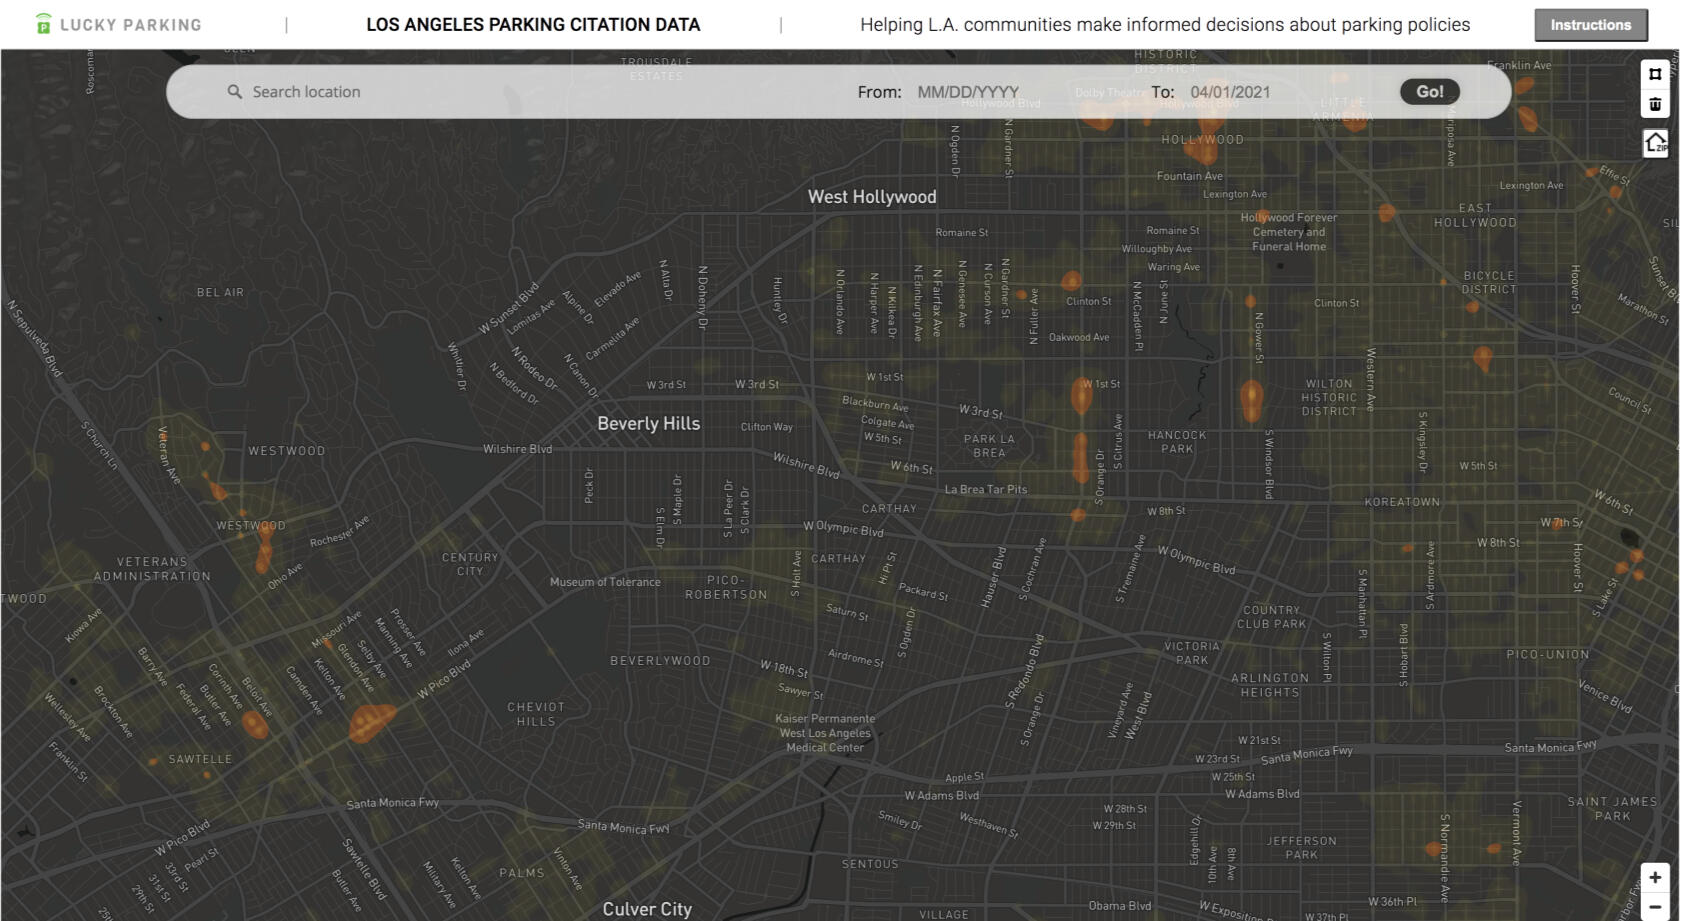Zoom out of the map
Image resolution: width=1683 pixels, height=921 pixels.
coord(1655,907)
